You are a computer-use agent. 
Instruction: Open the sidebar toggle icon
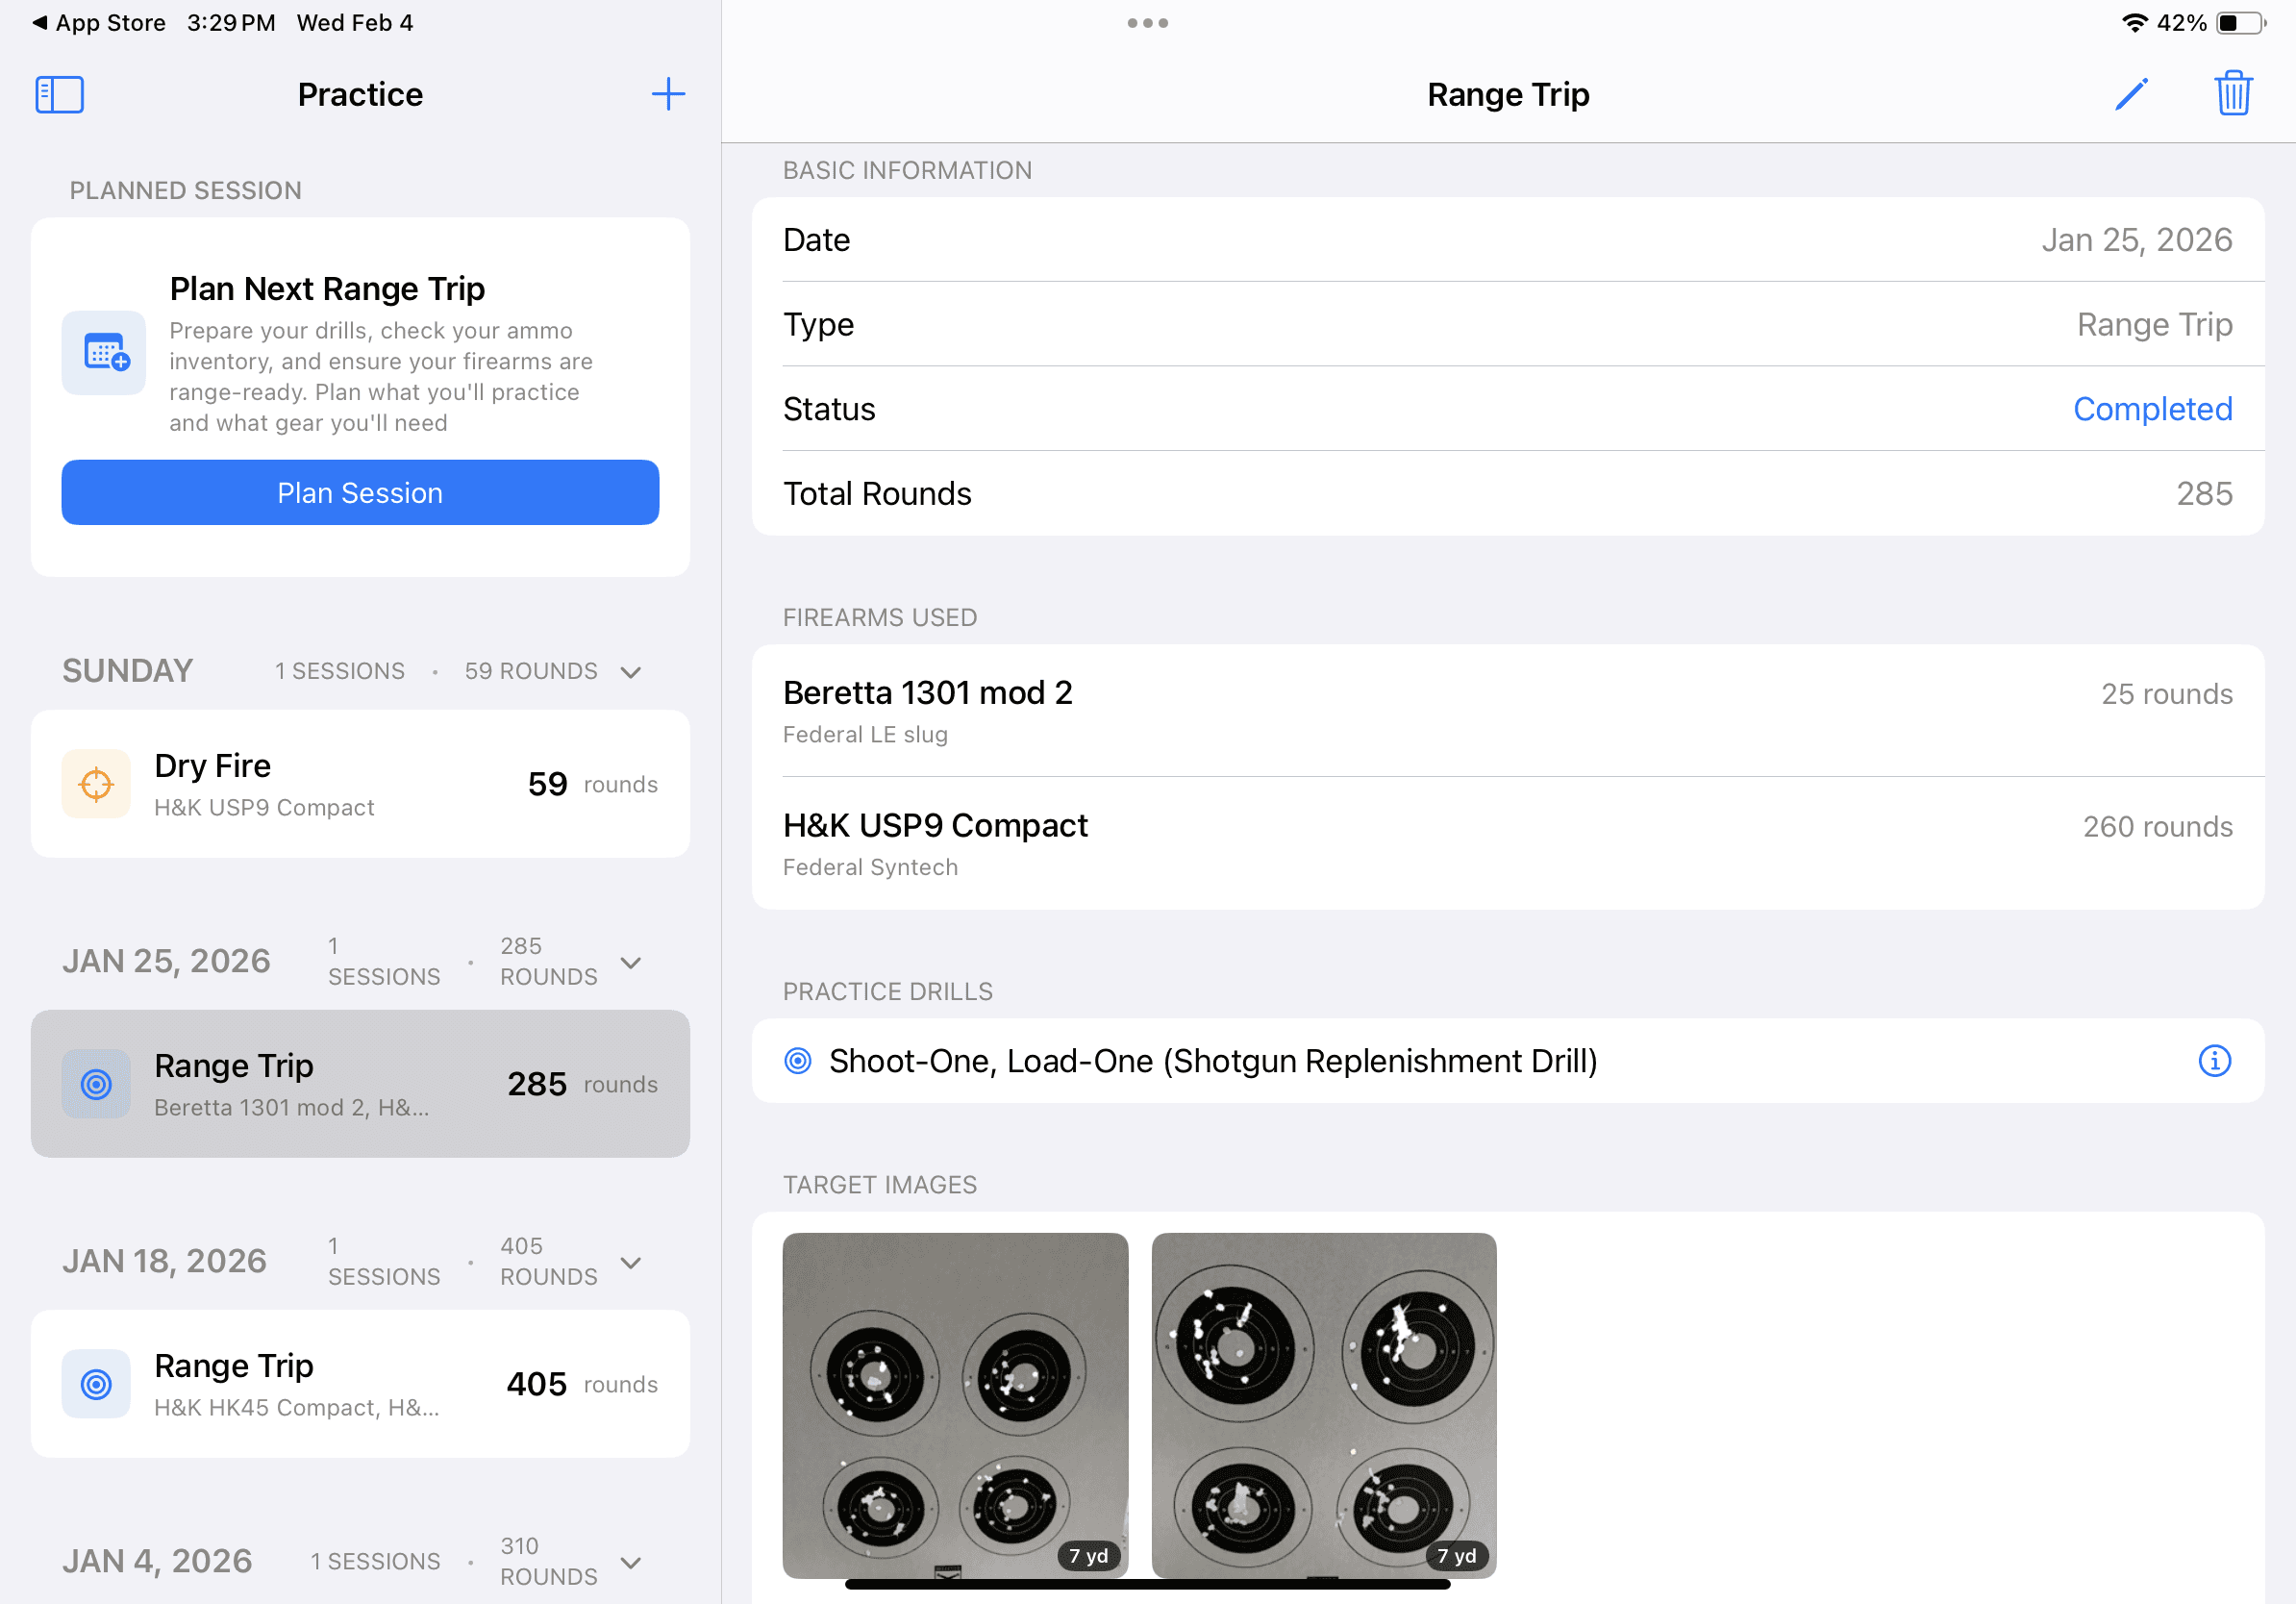tap(59, 94)
